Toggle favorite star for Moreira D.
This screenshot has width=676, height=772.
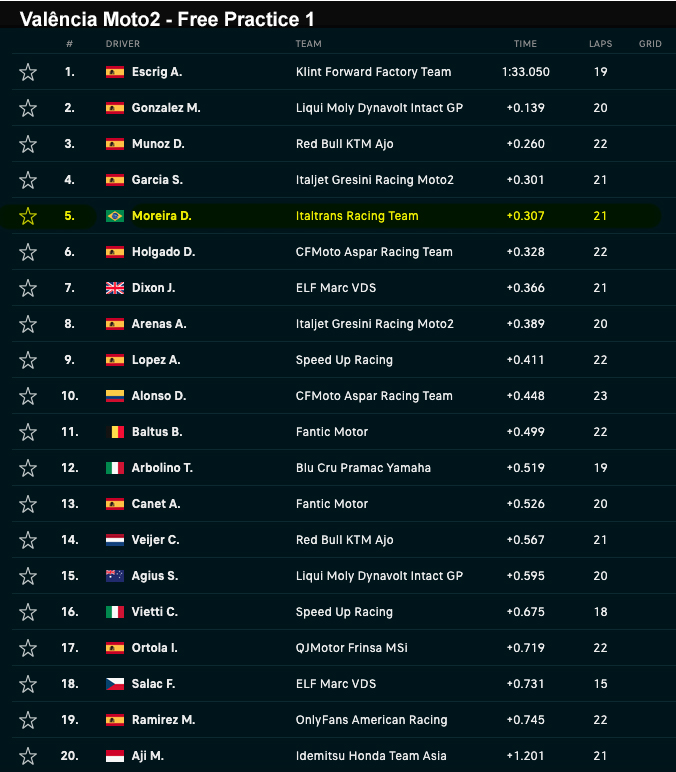[x=28, y=216]
